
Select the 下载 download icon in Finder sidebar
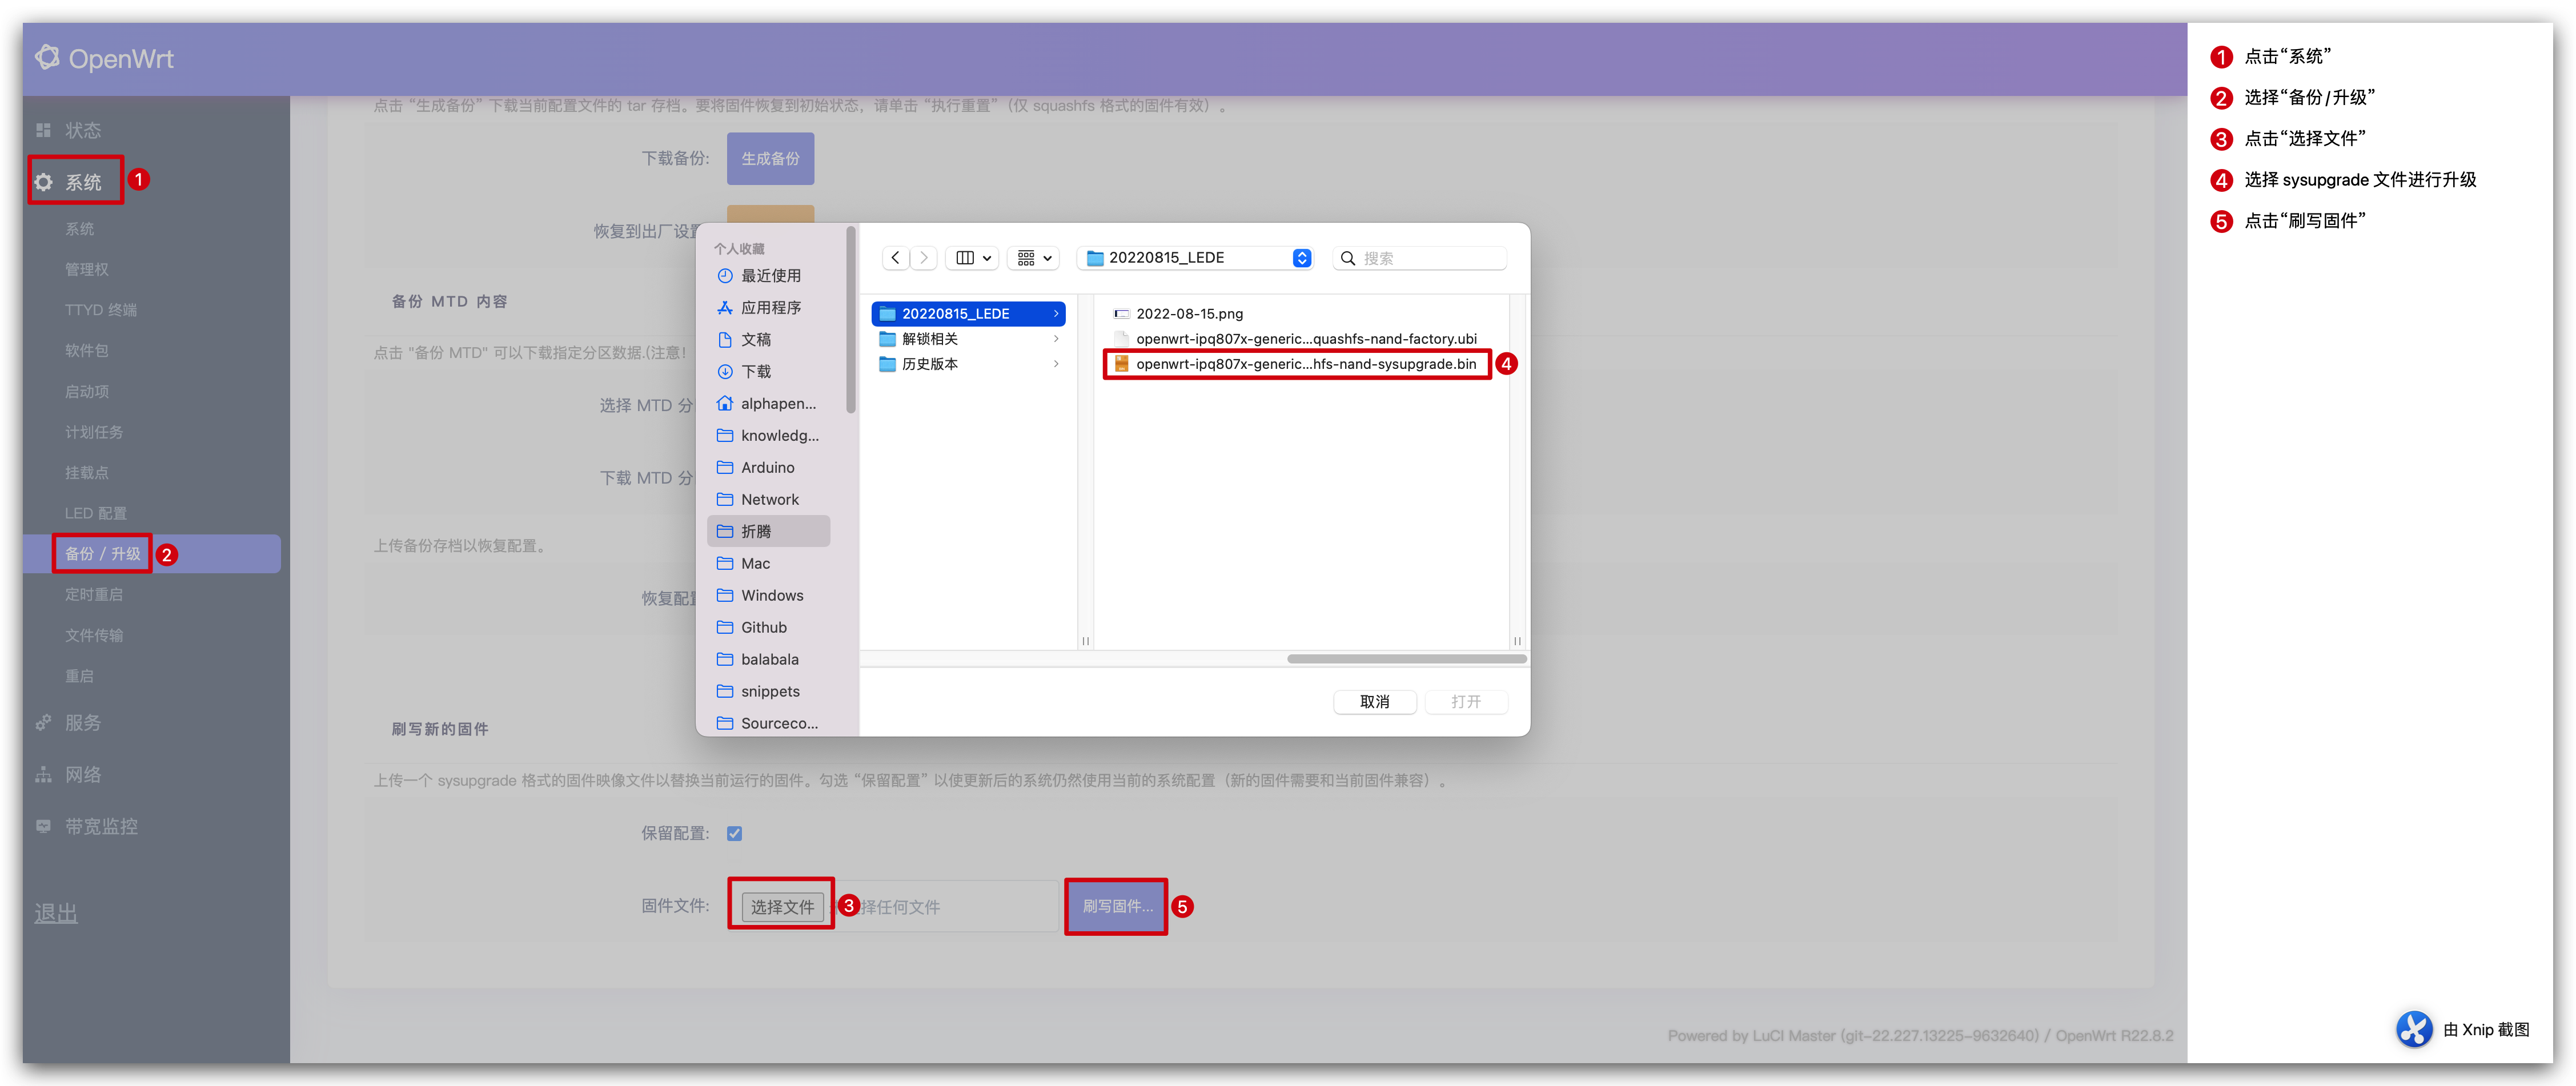tap(725, 372)
